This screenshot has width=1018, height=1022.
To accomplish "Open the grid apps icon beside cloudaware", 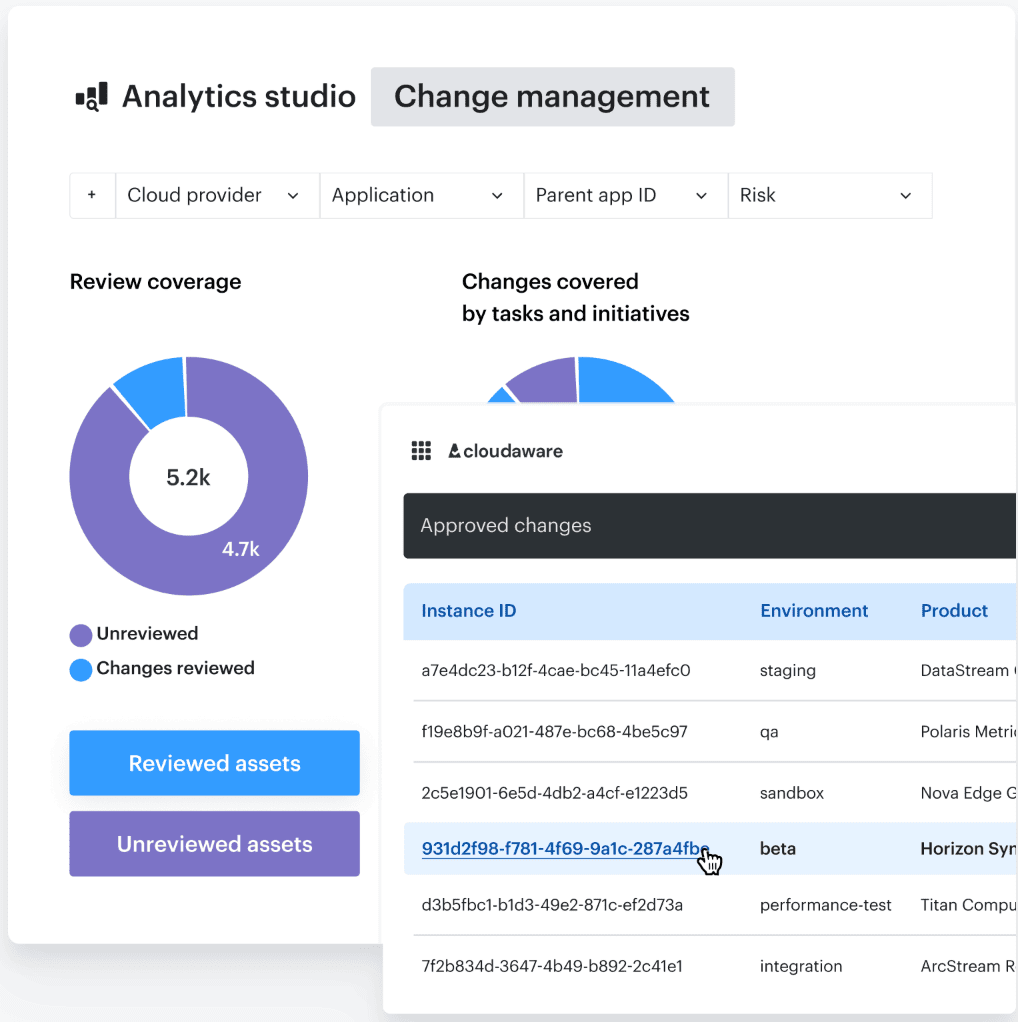I will (x=422, y=450).
